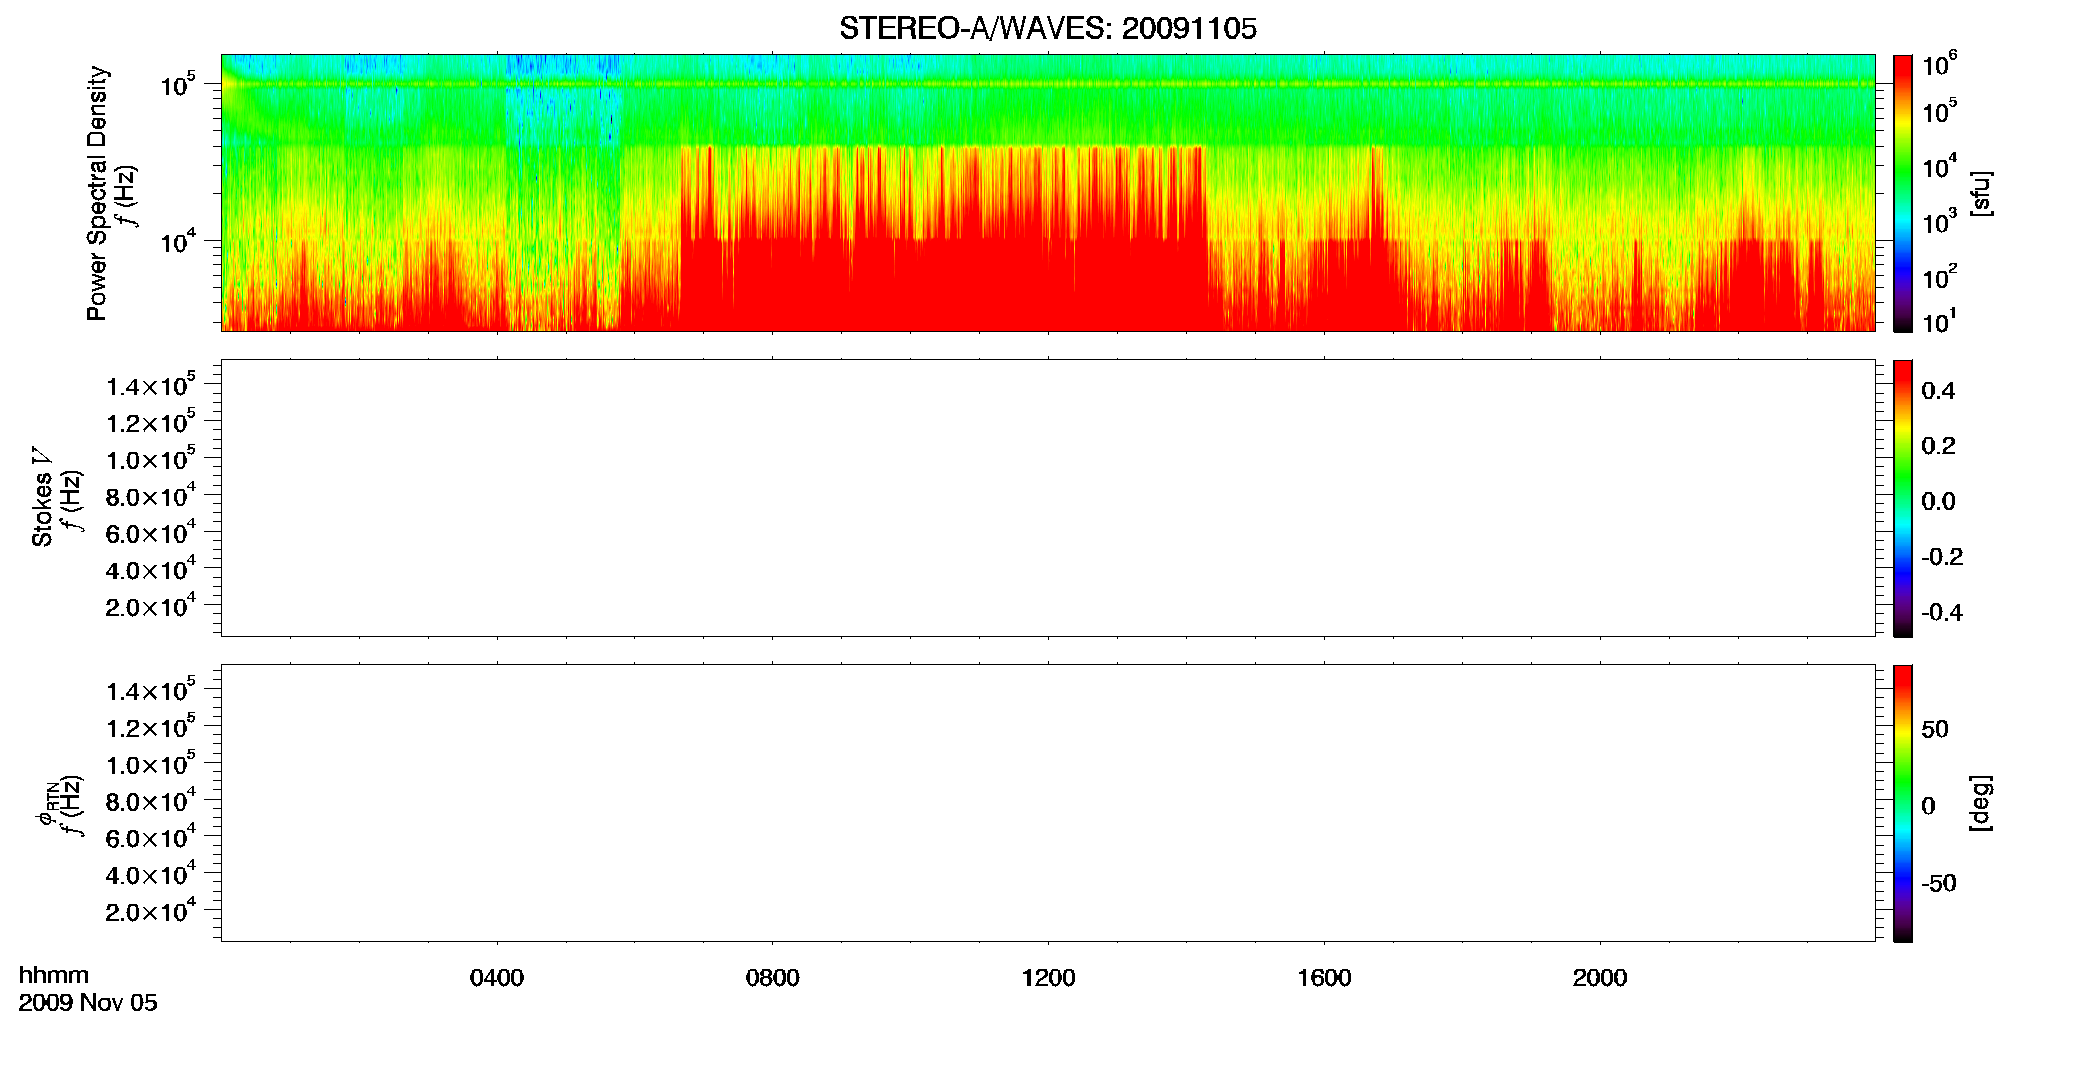The height and width of the screenshot is (1080, 2096).
Task: Click inside the power spectral density spectrogram
Action: pos(1048,192)
